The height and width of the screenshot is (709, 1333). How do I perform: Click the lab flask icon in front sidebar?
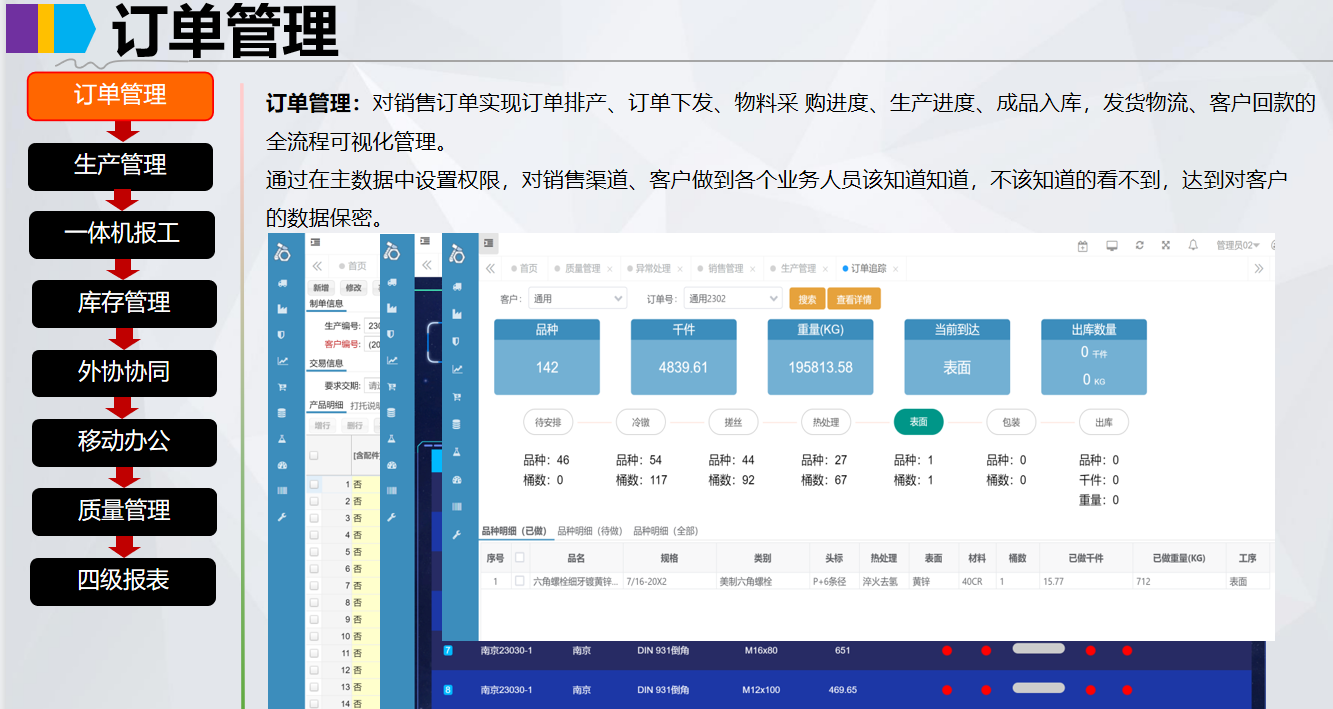457,453
